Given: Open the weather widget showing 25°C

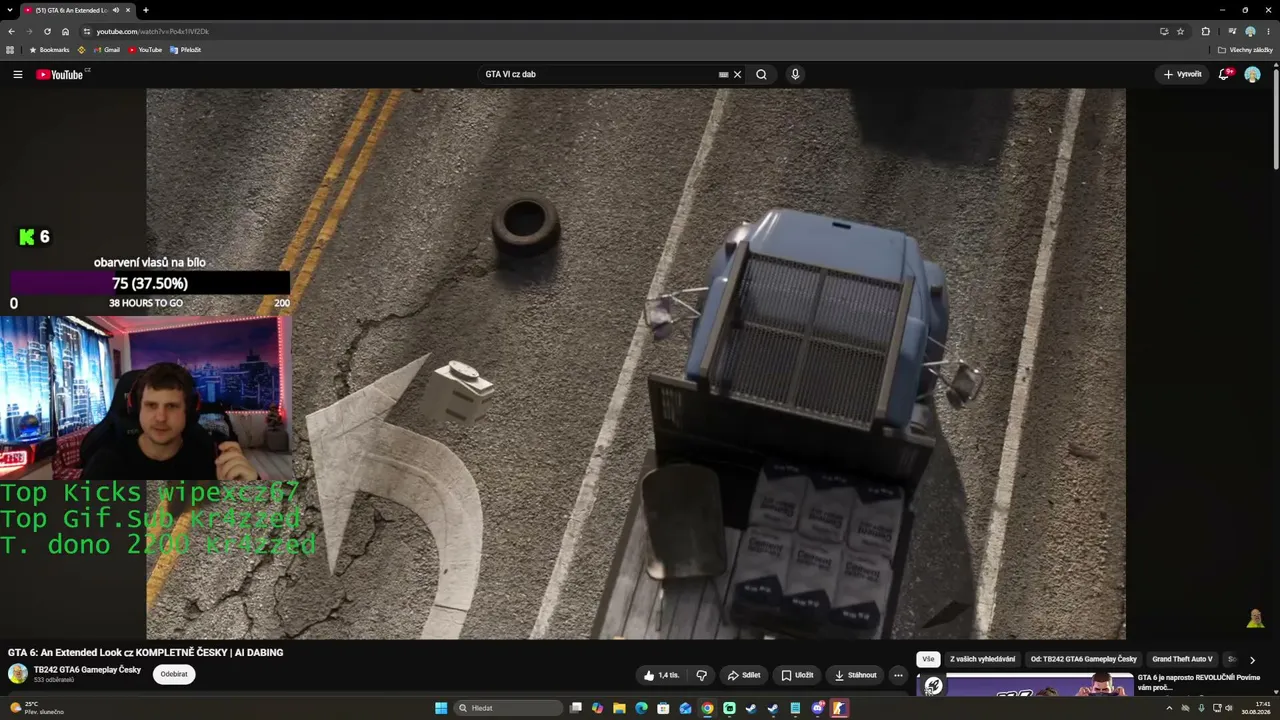Looking at the screenshot, I should click(36, 708).
